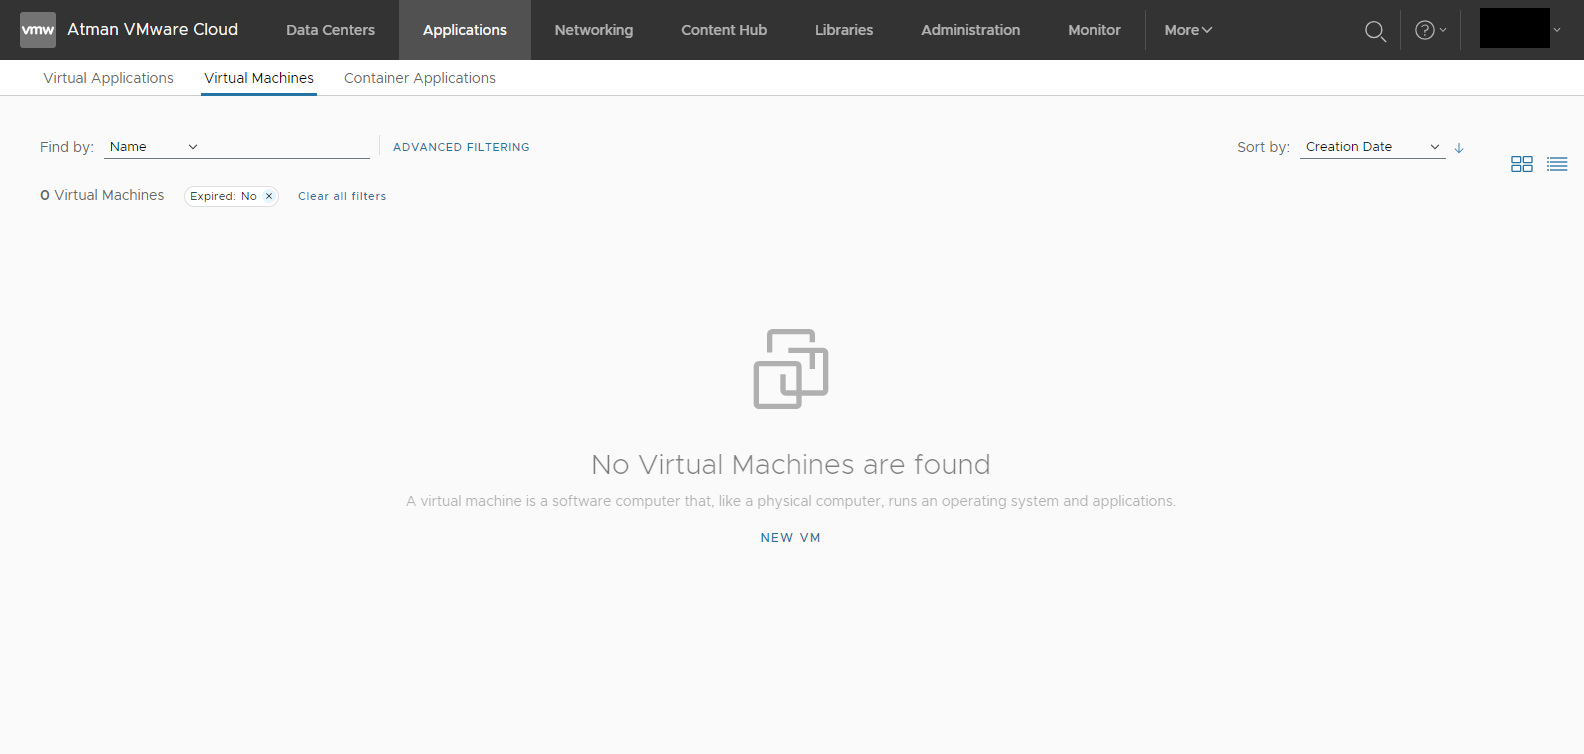Screen dimensions: 1584x754
Task: Open Advanced Filtering options
Action: (x=461, y=147)
